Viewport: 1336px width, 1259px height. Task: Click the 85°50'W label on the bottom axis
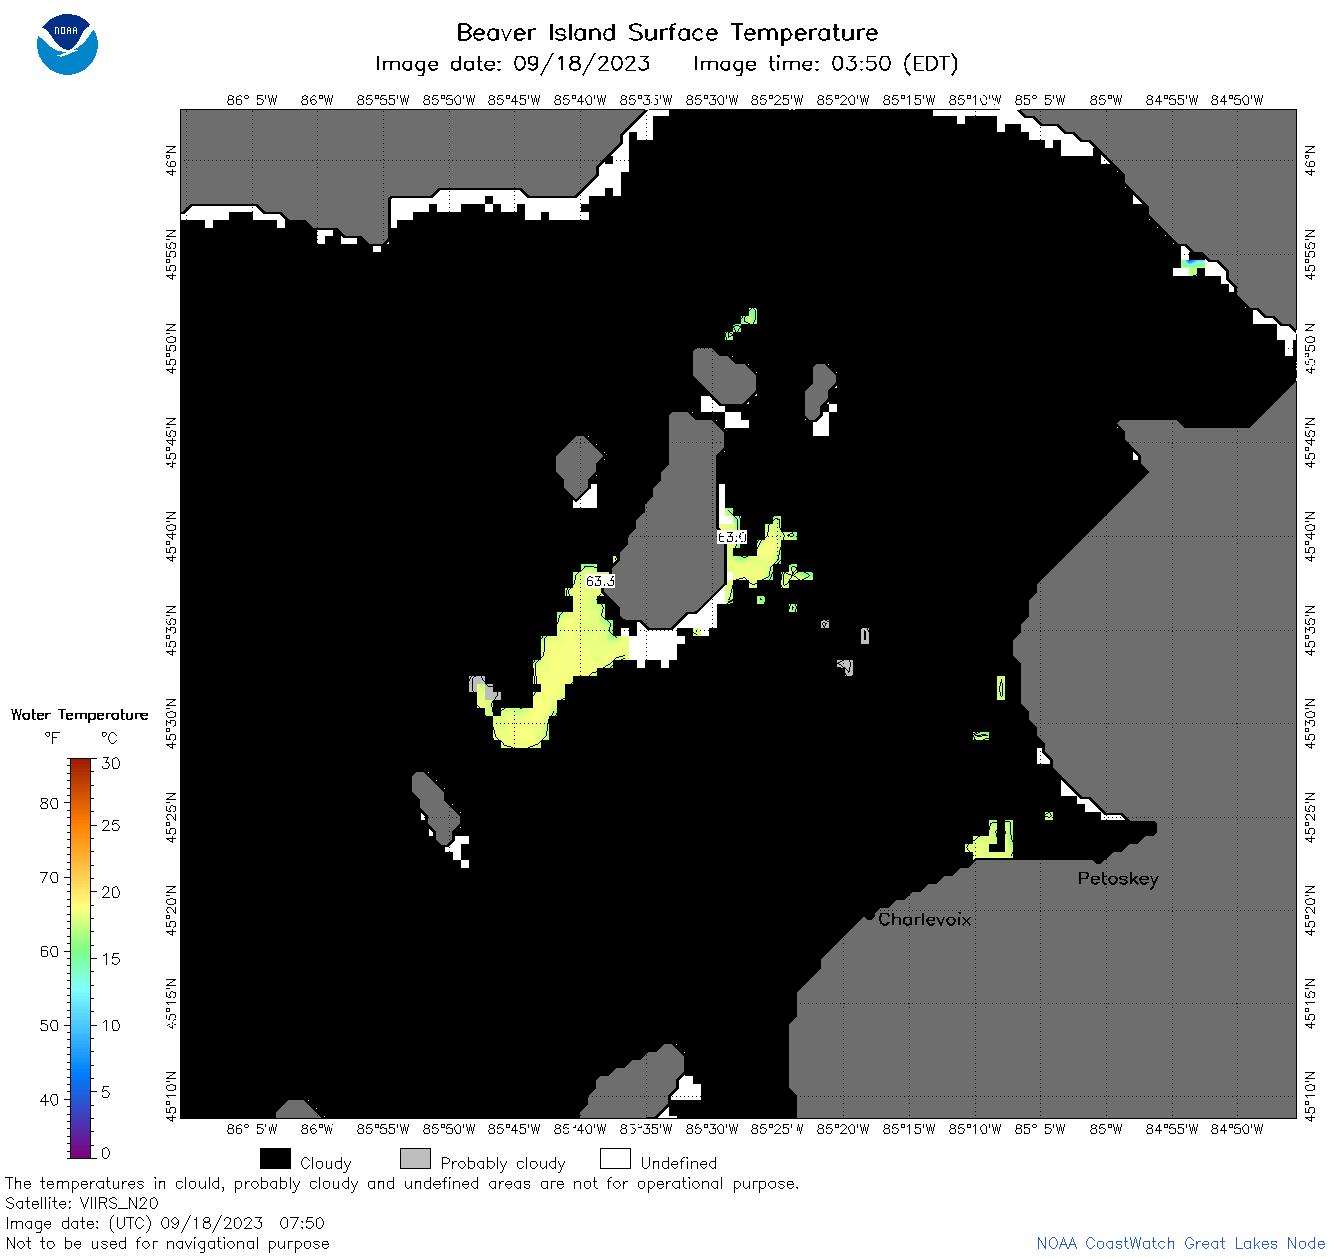click(449, 1129)
